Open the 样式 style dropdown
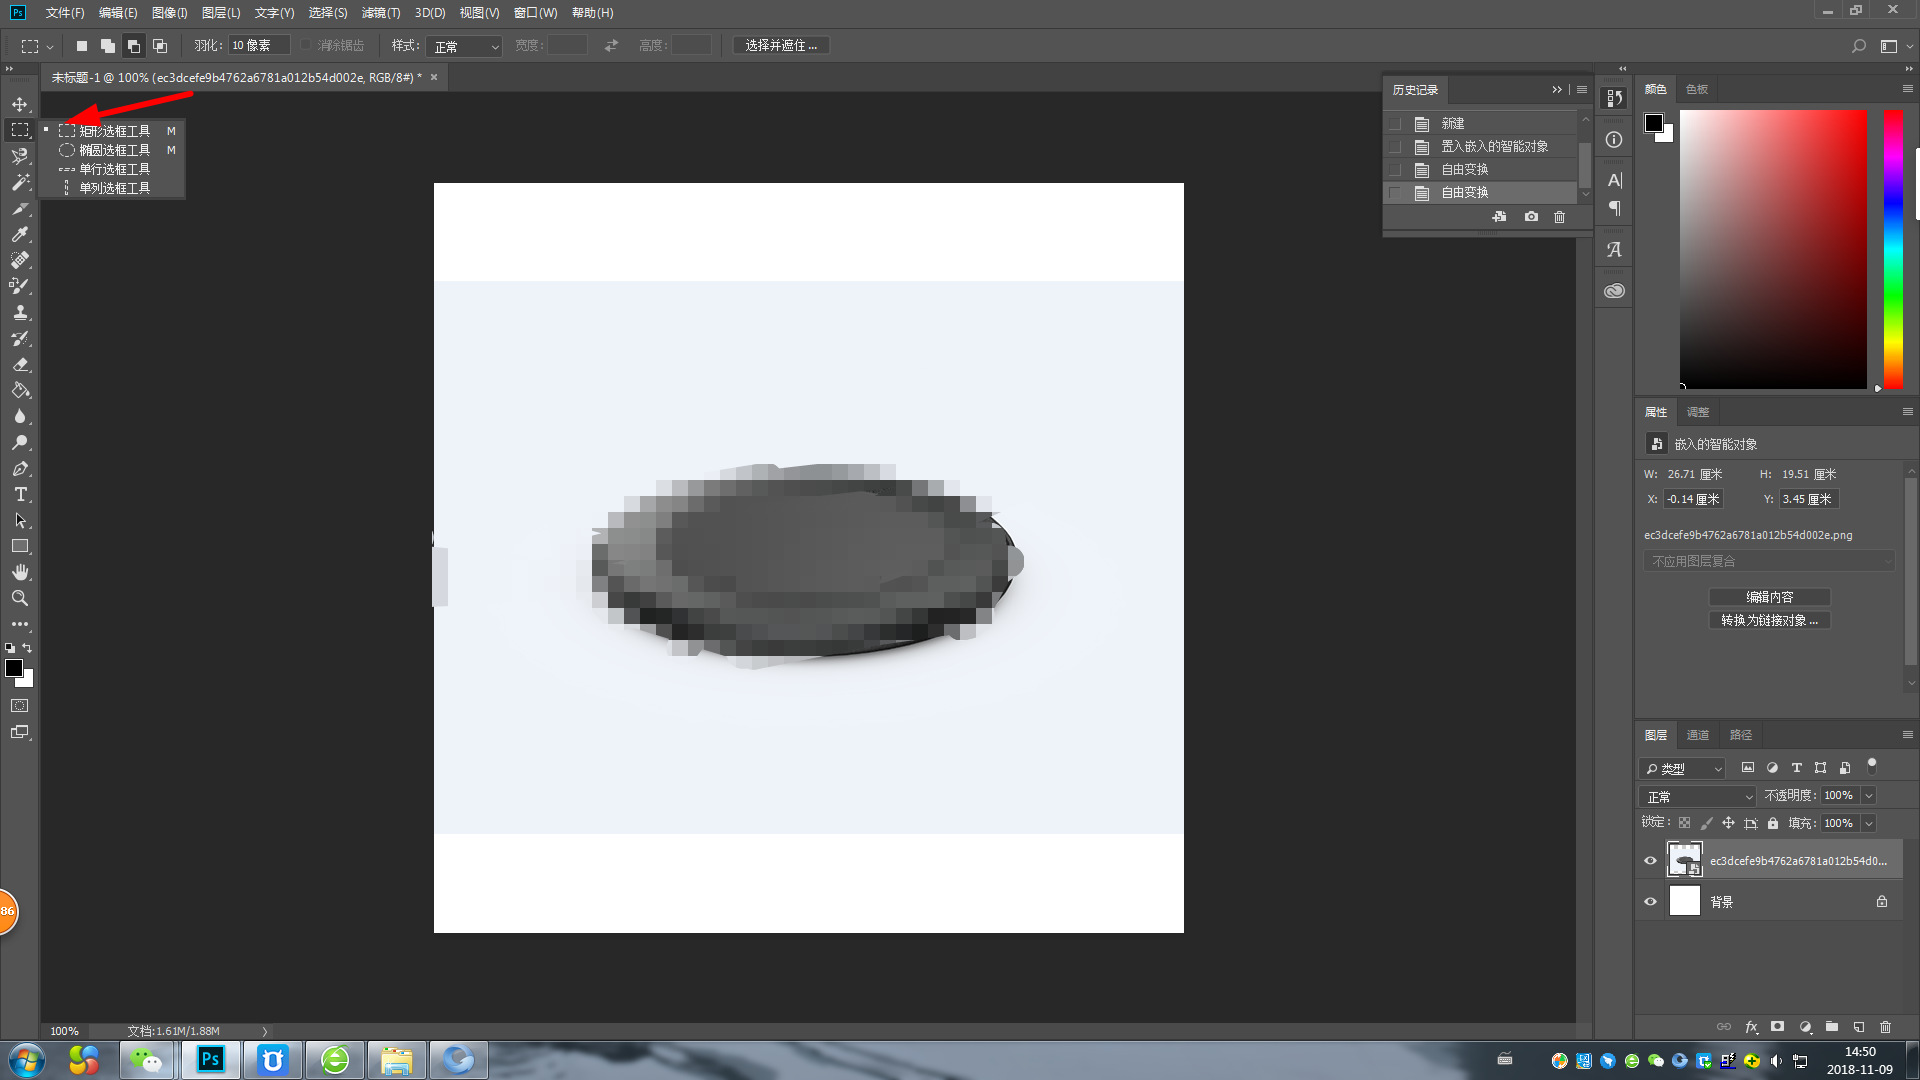The image size is (1920, 1080). pyautogui.click(x=465, y=46)
